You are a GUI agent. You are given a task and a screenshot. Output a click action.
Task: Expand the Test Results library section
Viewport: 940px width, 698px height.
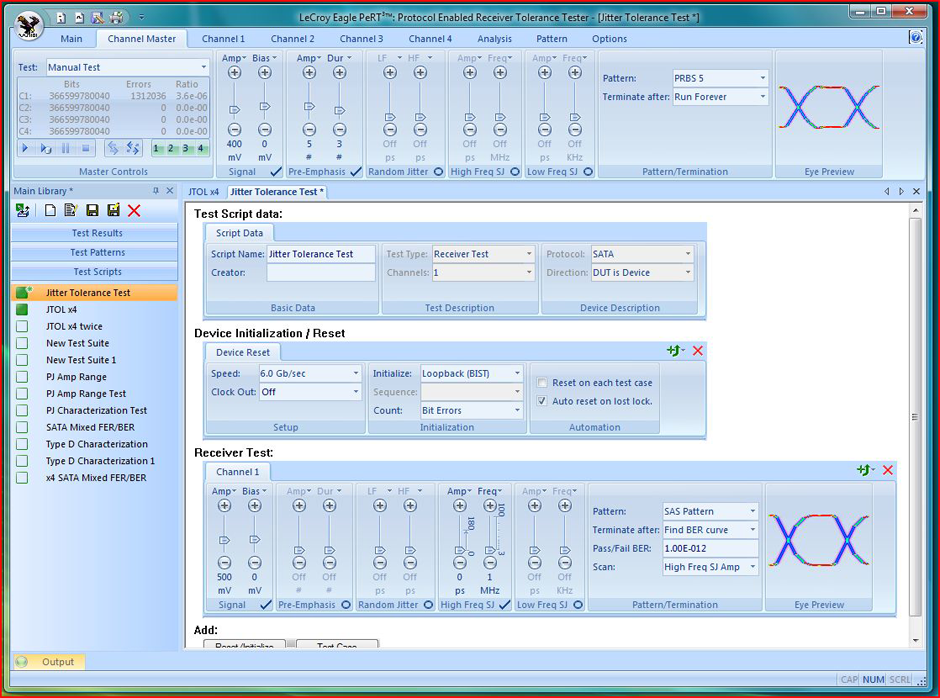click(95, 233)
